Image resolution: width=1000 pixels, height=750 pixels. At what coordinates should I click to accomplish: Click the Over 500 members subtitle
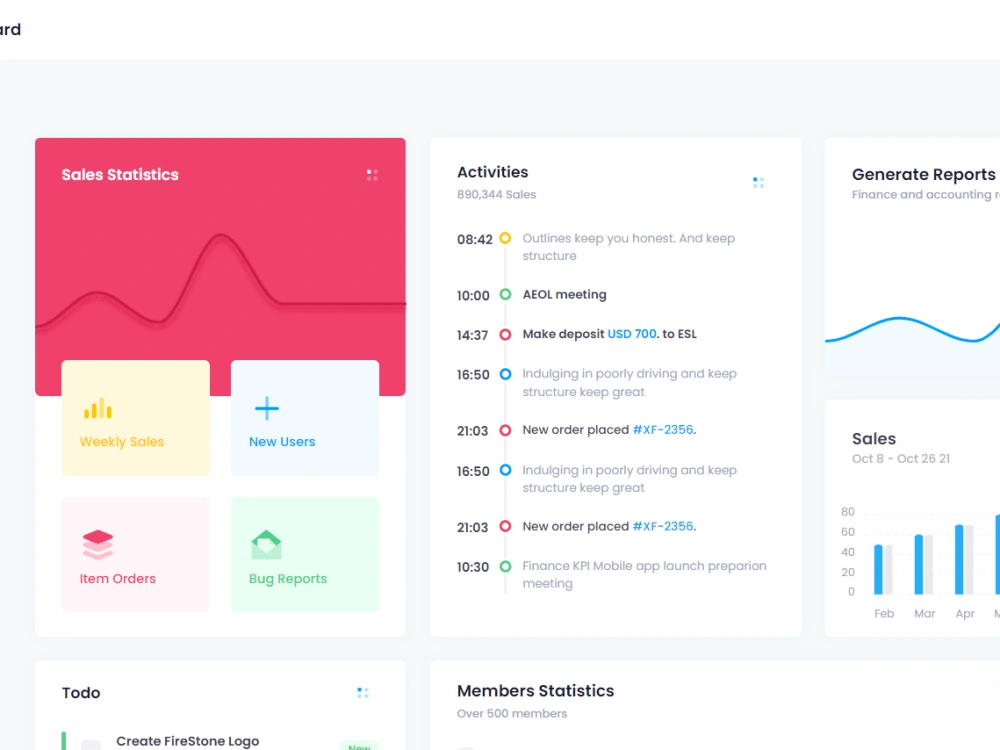tap(511, 714)
